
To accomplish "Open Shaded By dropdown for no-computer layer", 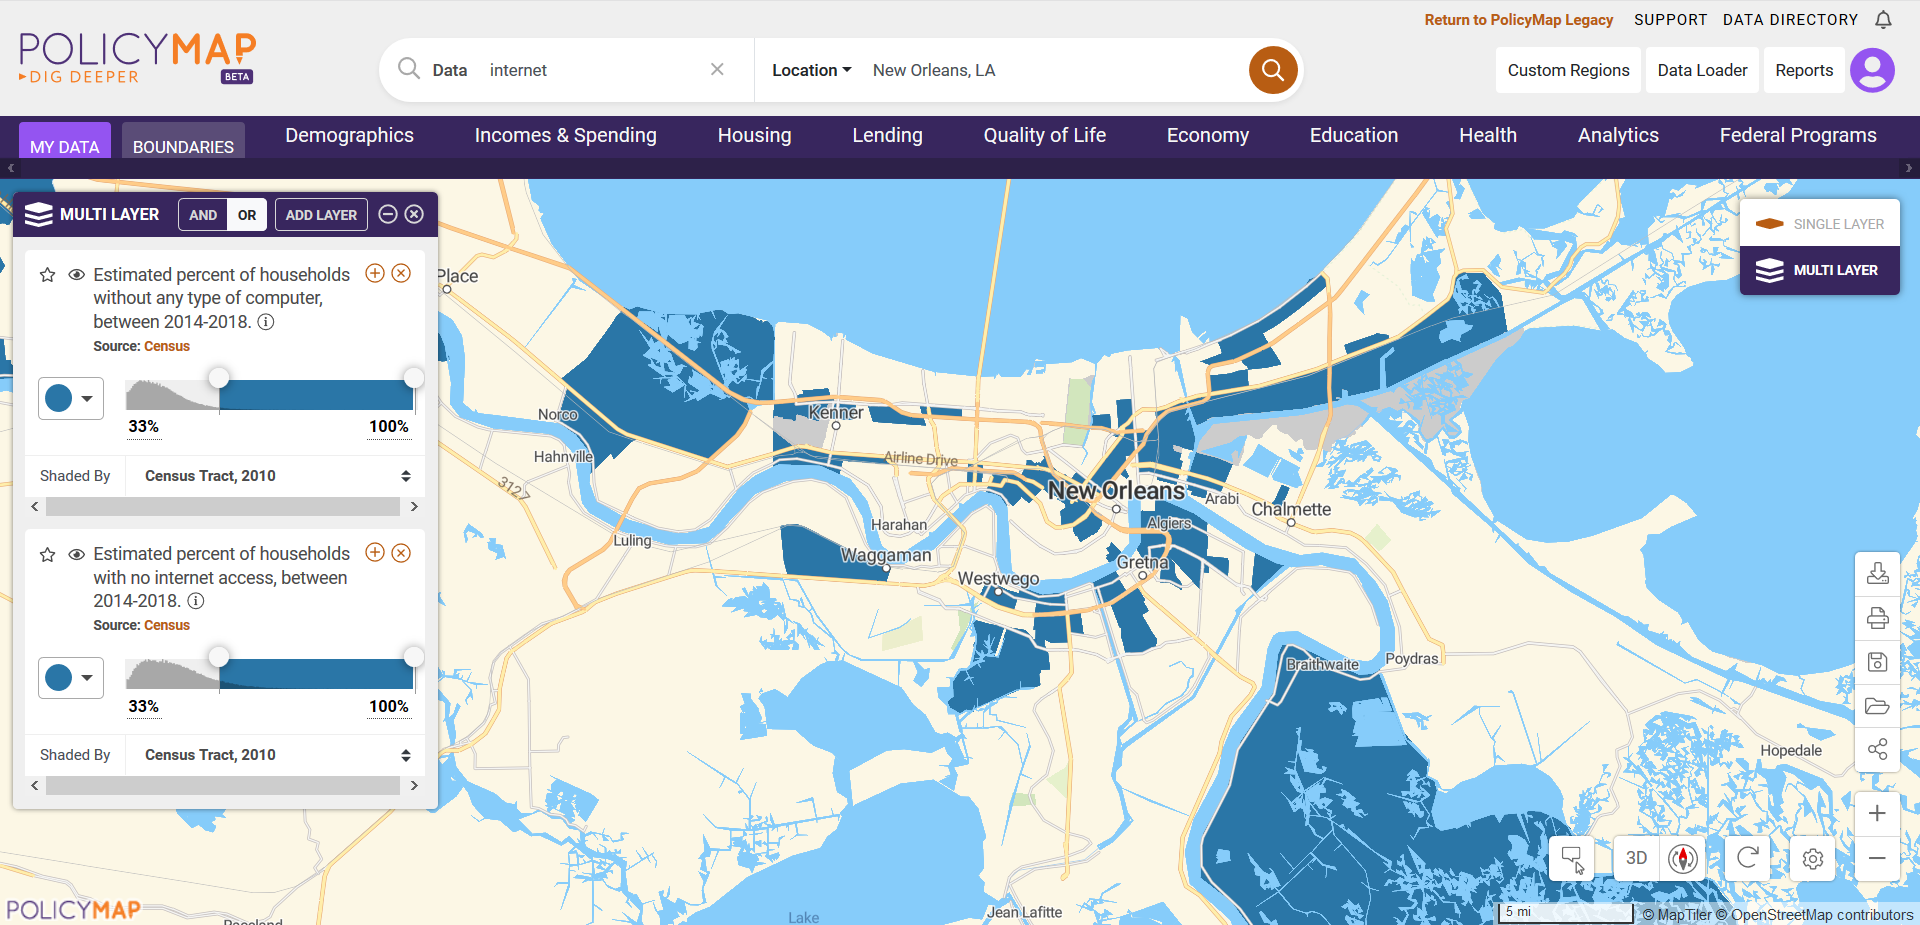I will (x=275, y=476).
